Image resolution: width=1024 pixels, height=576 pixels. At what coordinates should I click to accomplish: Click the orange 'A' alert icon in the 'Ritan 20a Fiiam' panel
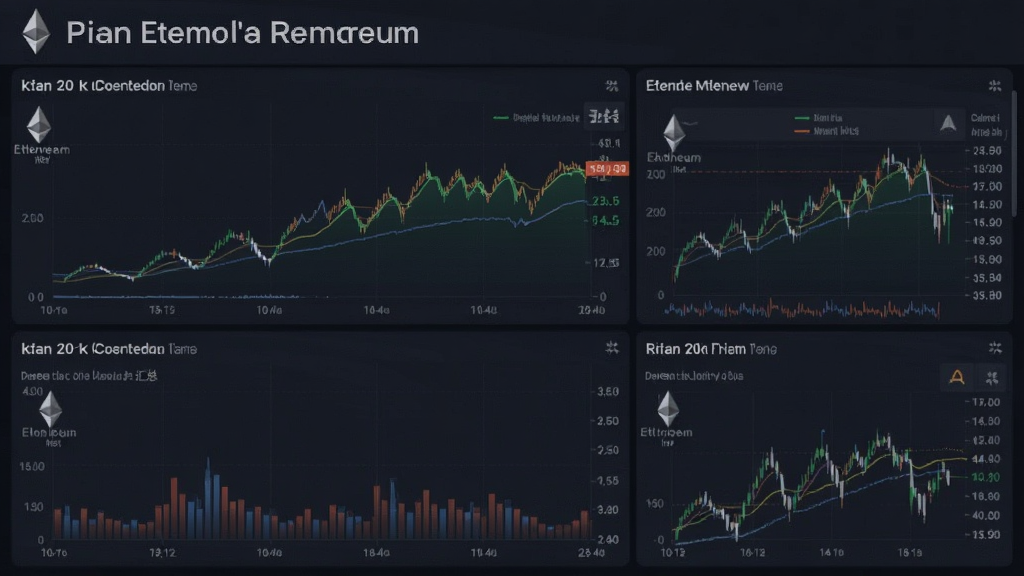[x=957, y=377]
